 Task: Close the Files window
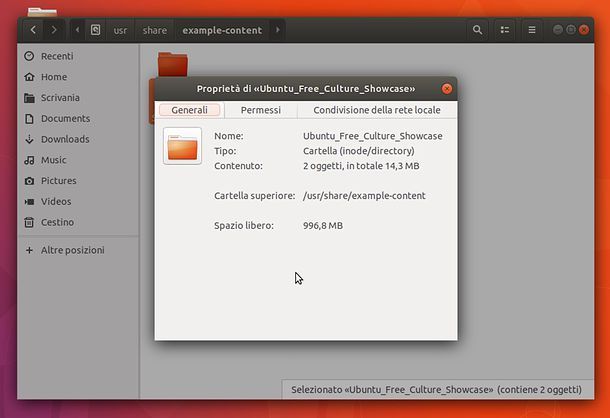coord(584,30)
